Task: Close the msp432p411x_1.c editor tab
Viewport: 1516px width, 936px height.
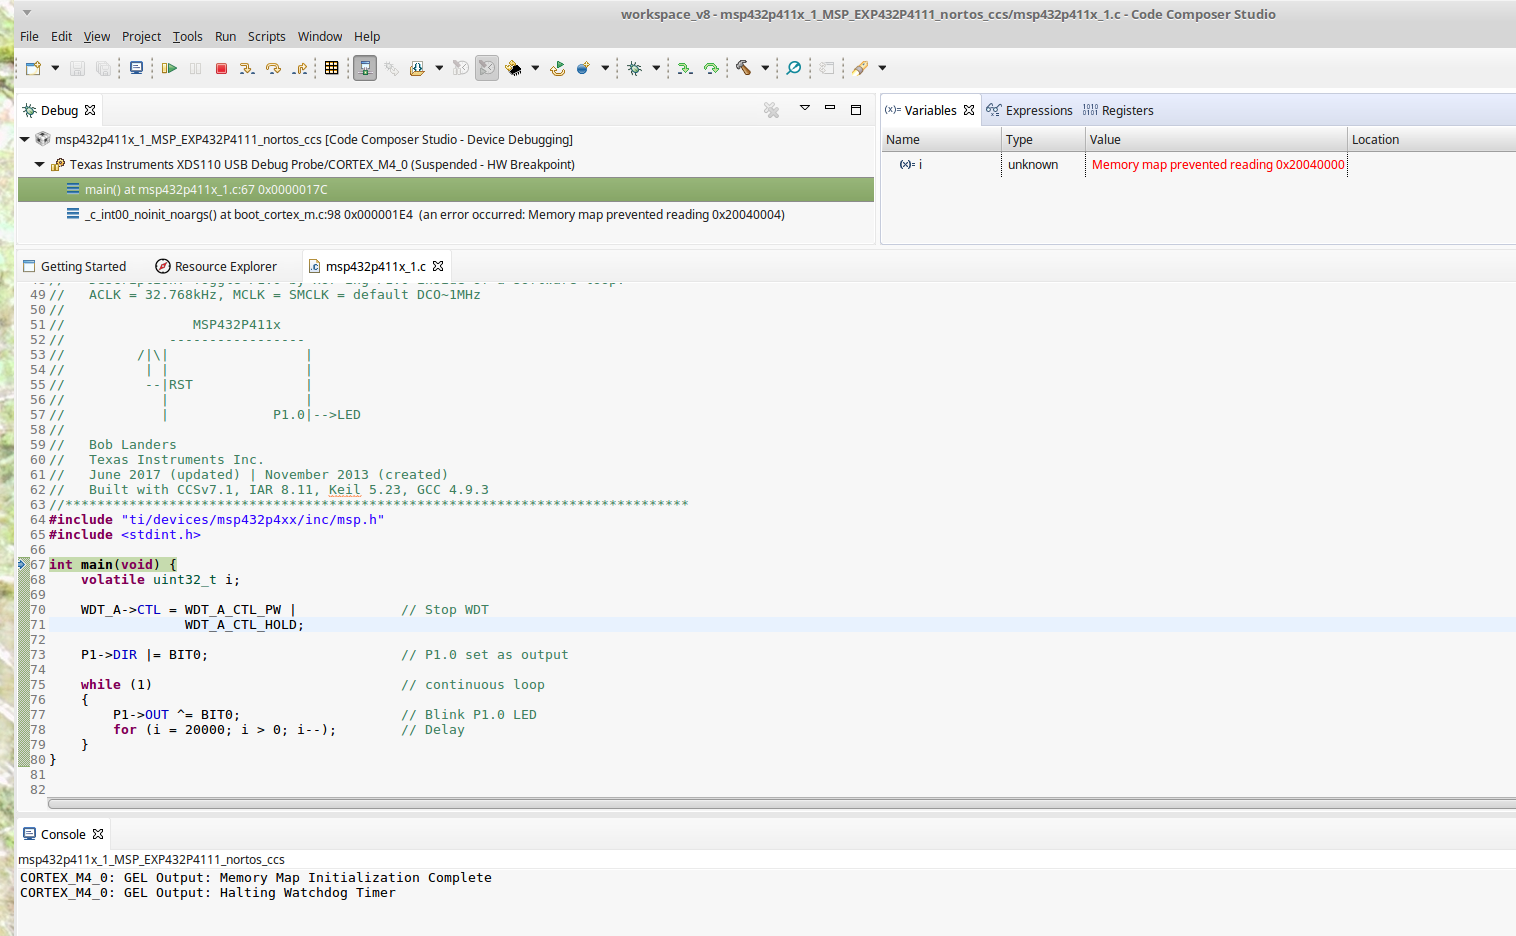Action: pos(438,267)
